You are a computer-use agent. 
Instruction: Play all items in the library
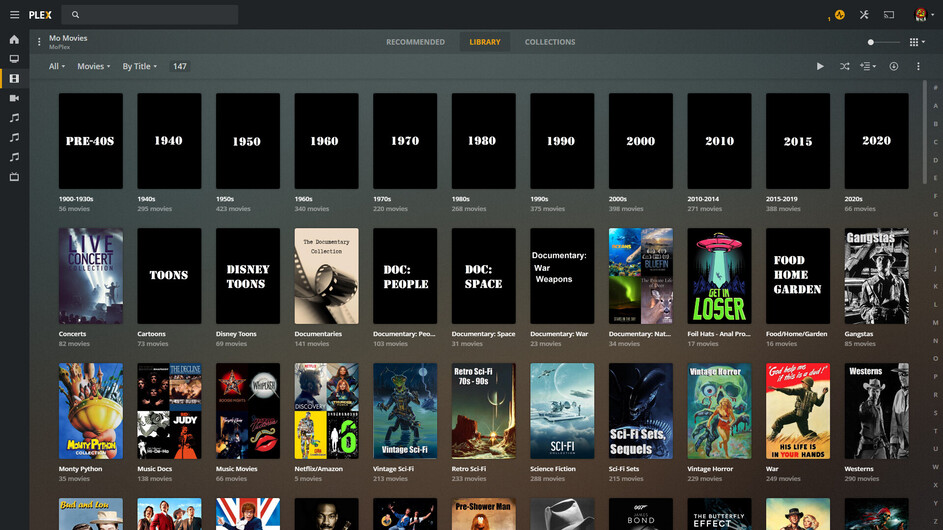click(820, 66)
